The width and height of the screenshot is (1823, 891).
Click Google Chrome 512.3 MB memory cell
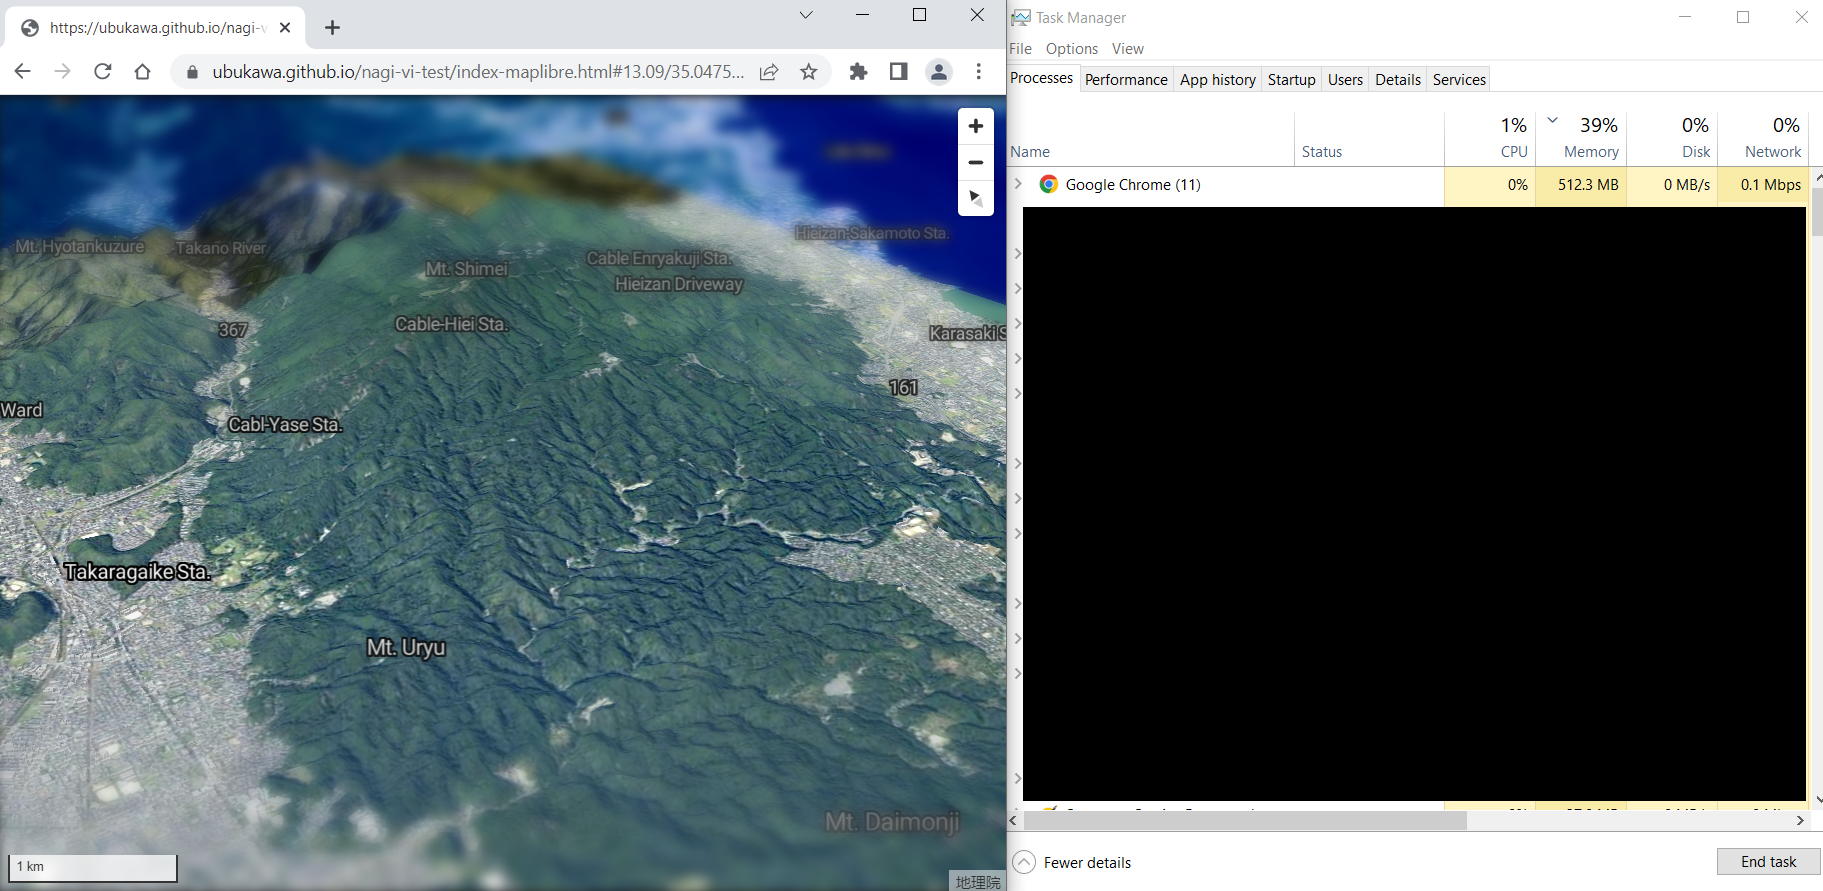[1581, 185]
